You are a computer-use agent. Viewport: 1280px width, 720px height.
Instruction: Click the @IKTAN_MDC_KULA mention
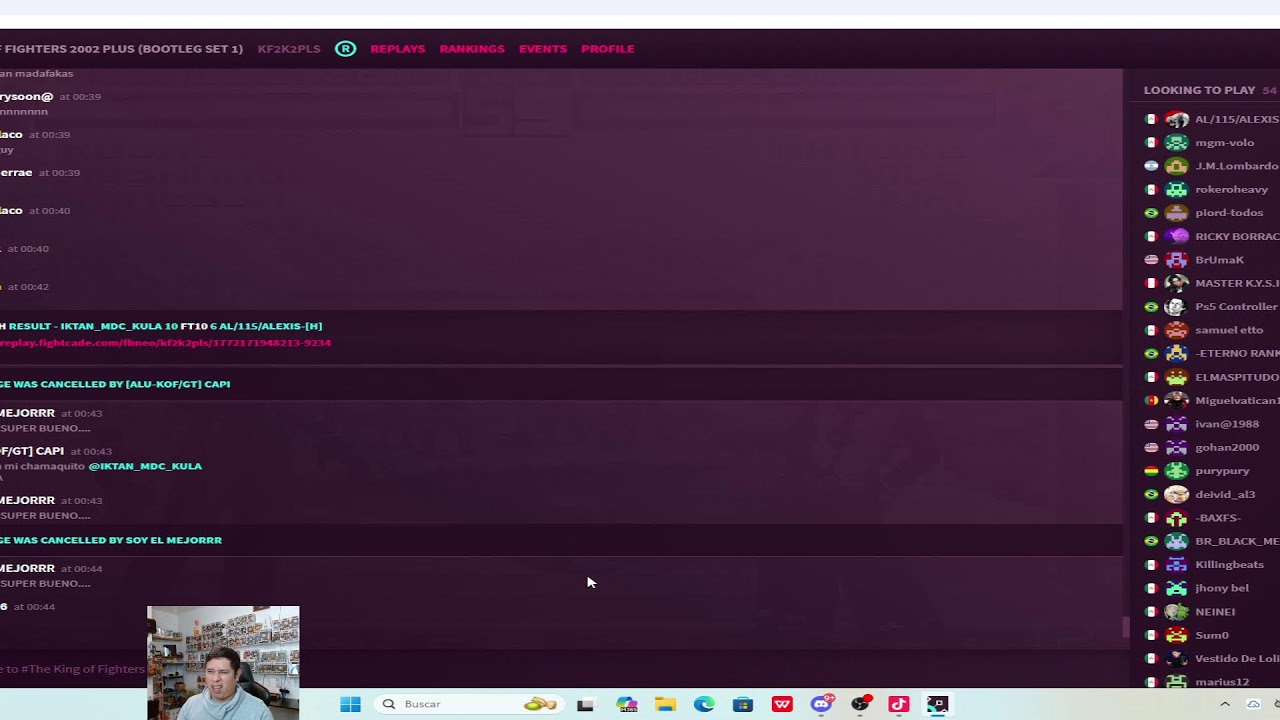(x=145, y=466)
